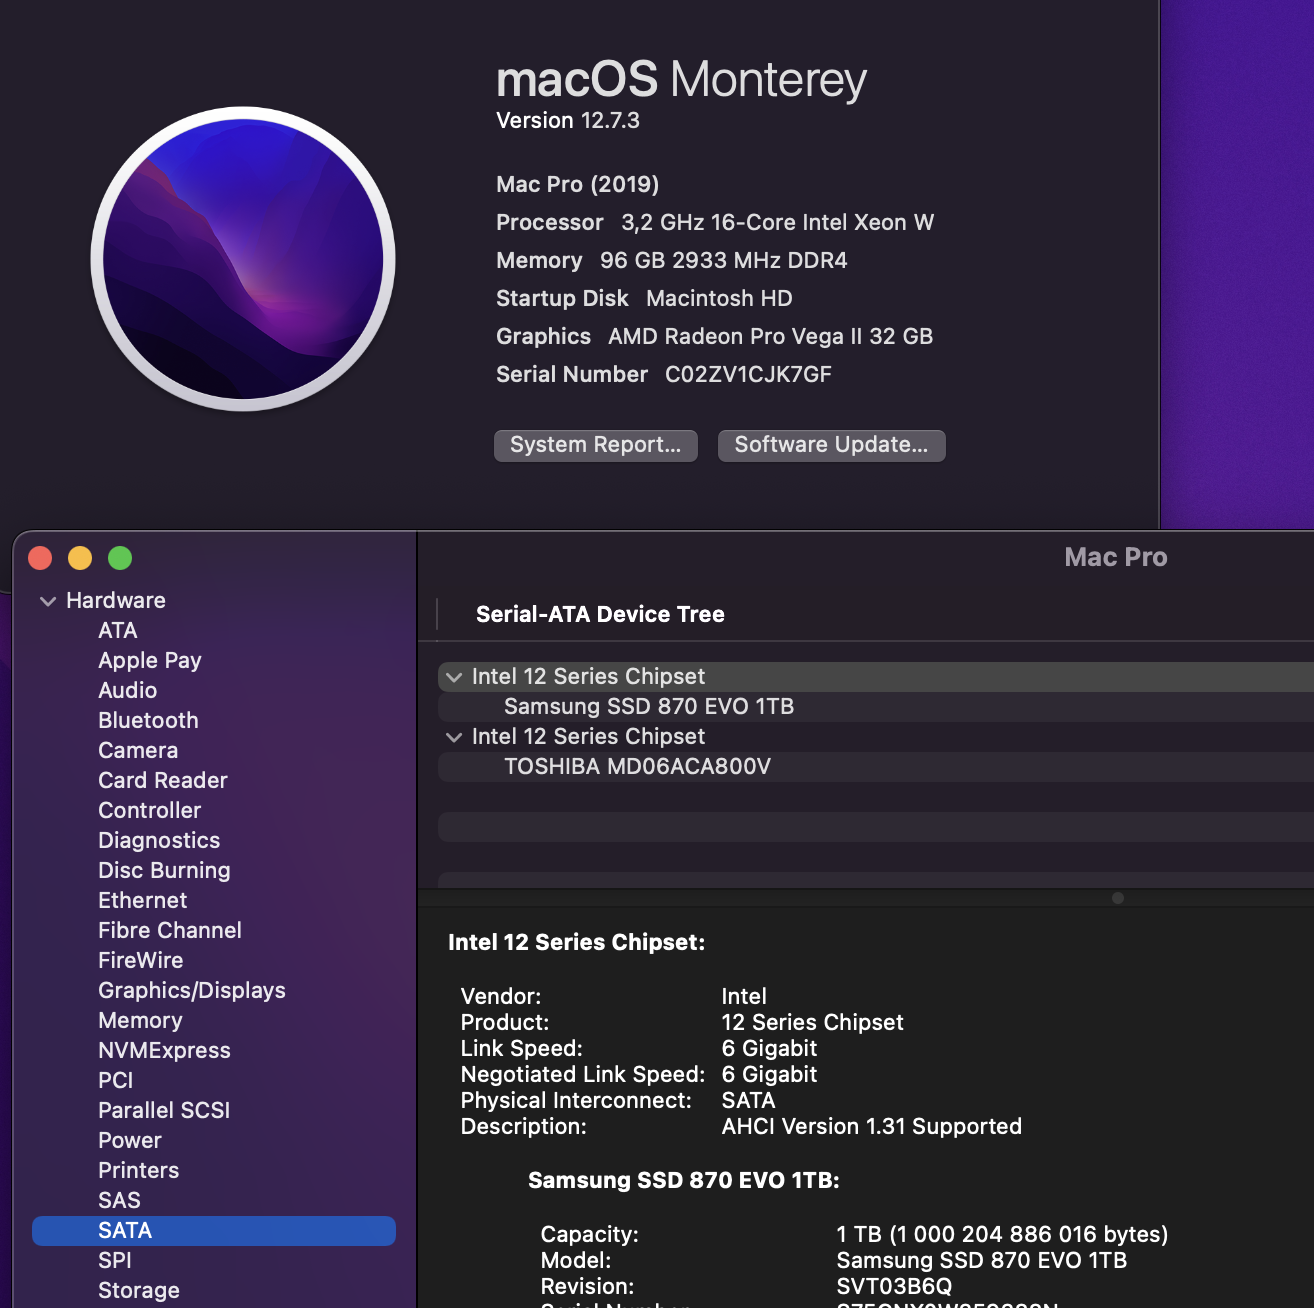The image size is (1314, 1308).
Task: Click the Vendor value Intel
Action: 745,997
